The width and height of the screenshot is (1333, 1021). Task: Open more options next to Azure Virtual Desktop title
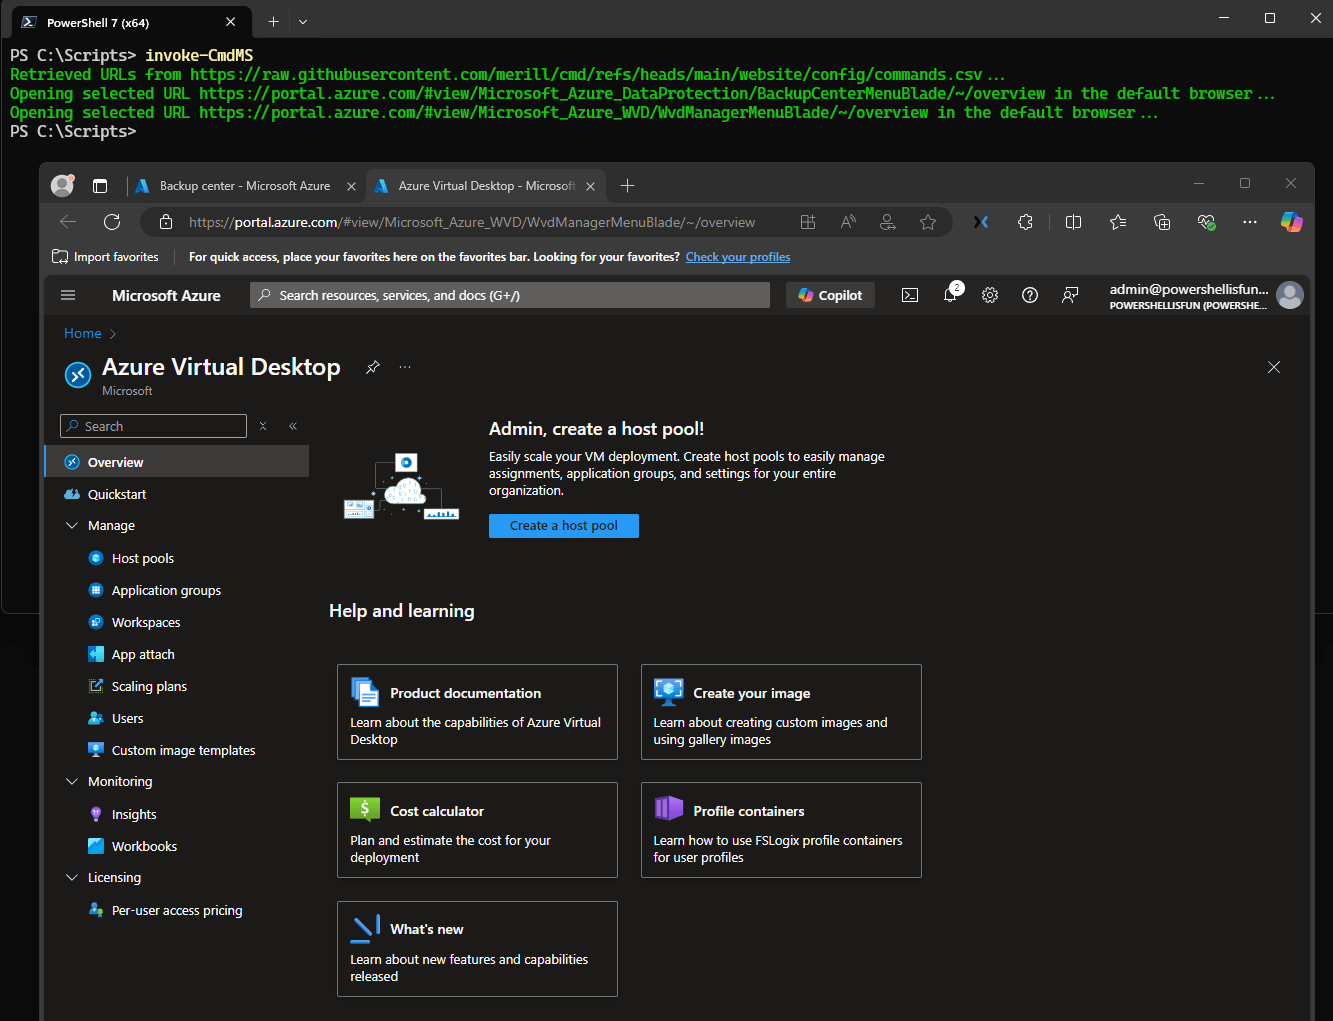point(405,367)
